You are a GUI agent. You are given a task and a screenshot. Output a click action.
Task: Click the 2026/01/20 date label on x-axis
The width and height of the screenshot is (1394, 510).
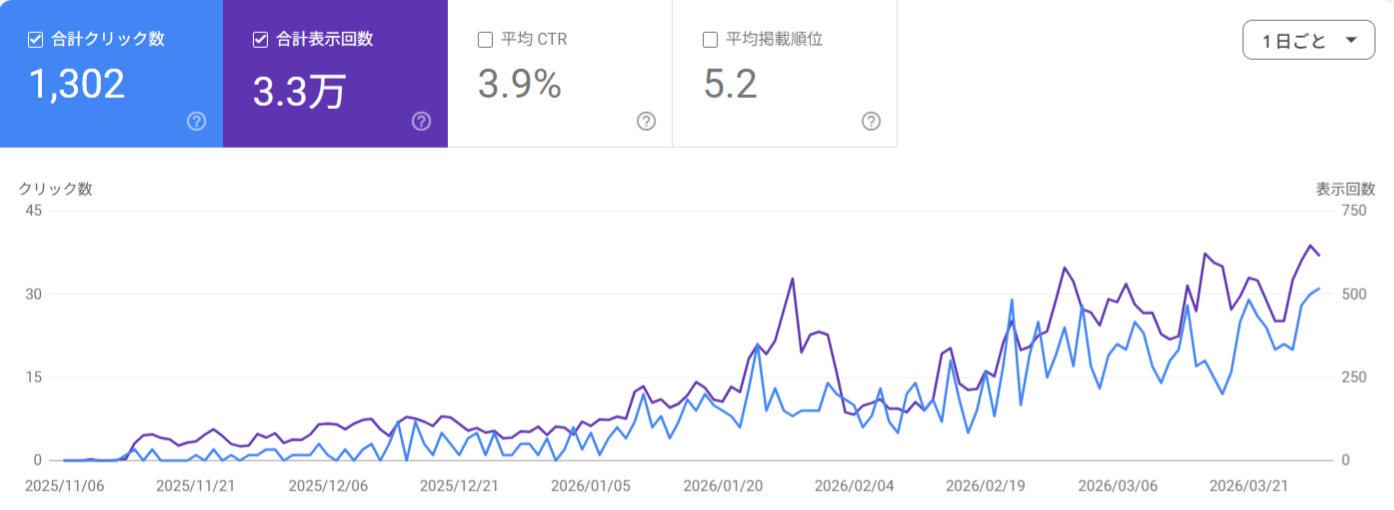(x=723, y=486)
